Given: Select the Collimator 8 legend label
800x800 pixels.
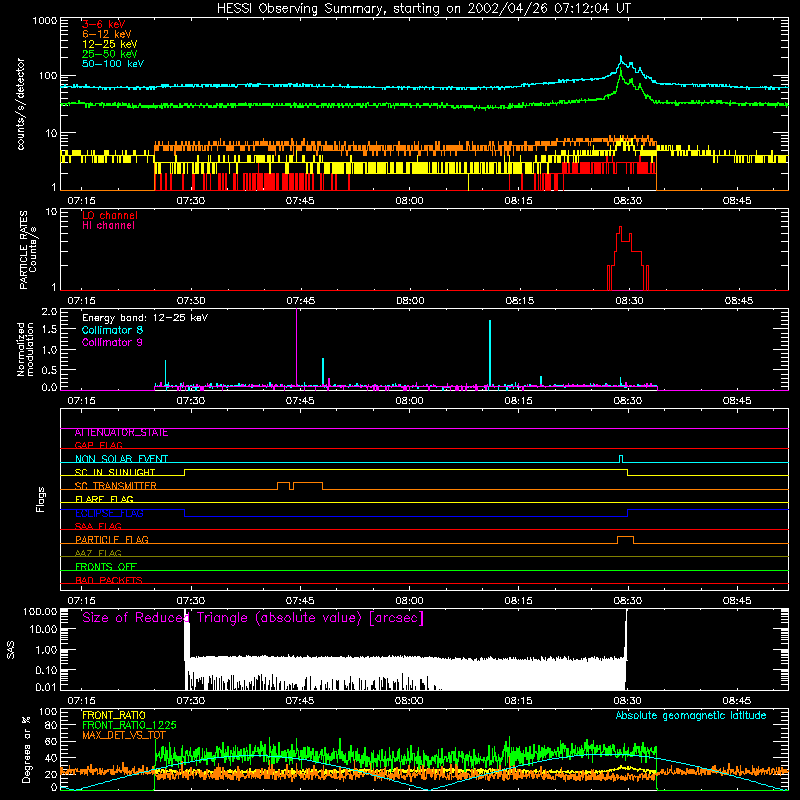Looking at the screenshot, I should tap(112, 330).
